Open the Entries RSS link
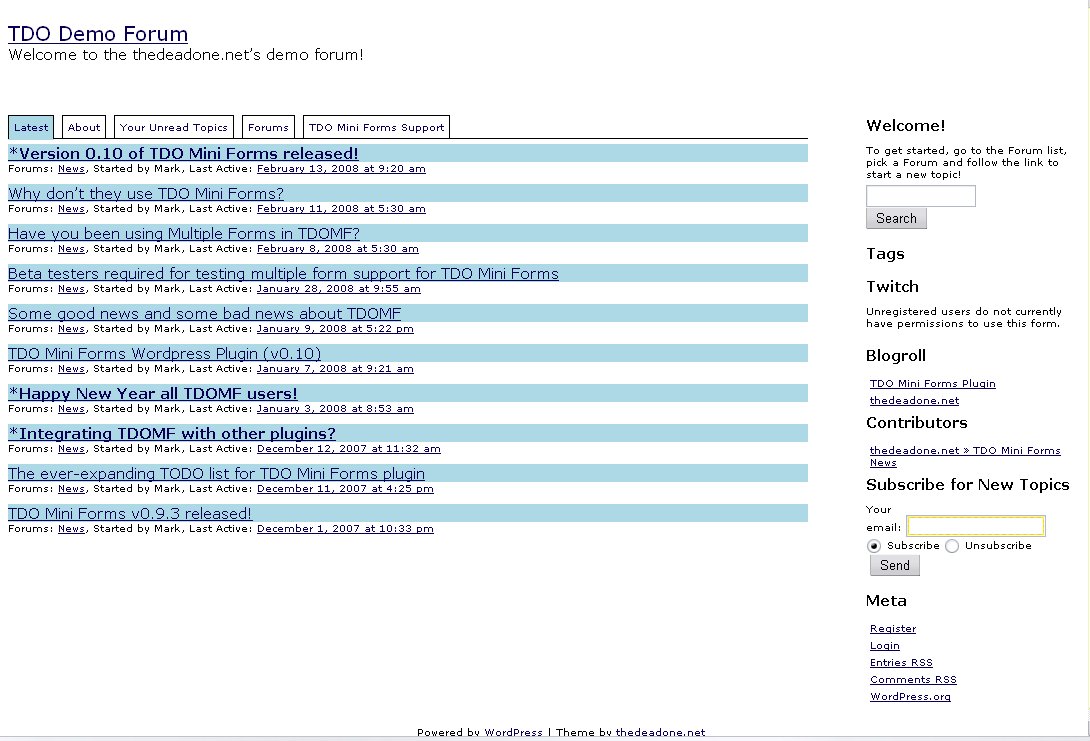Screen dimensions: 1090x741 [901, 663]
